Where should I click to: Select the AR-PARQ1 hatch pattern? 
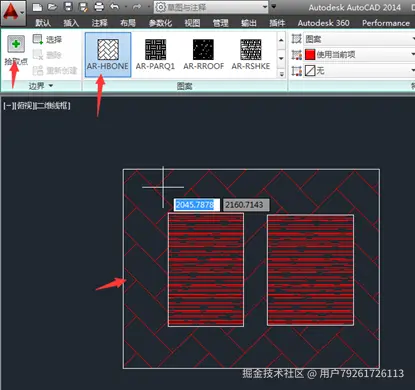click(155, 55)
